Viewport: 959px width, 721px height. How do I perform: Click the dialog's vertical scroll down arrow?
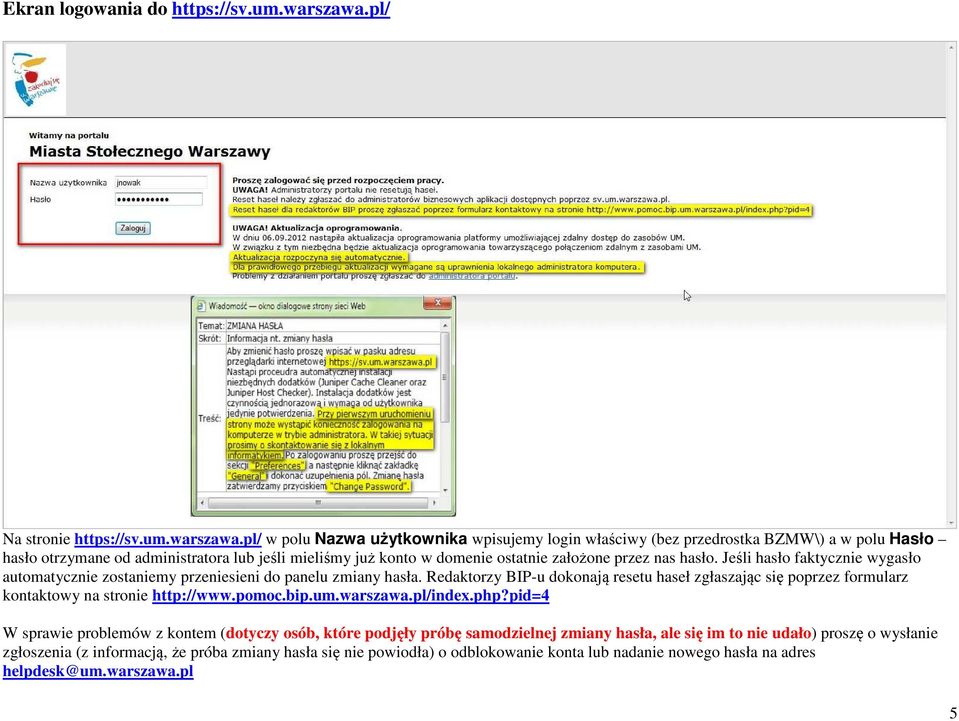tap(445, 490)
